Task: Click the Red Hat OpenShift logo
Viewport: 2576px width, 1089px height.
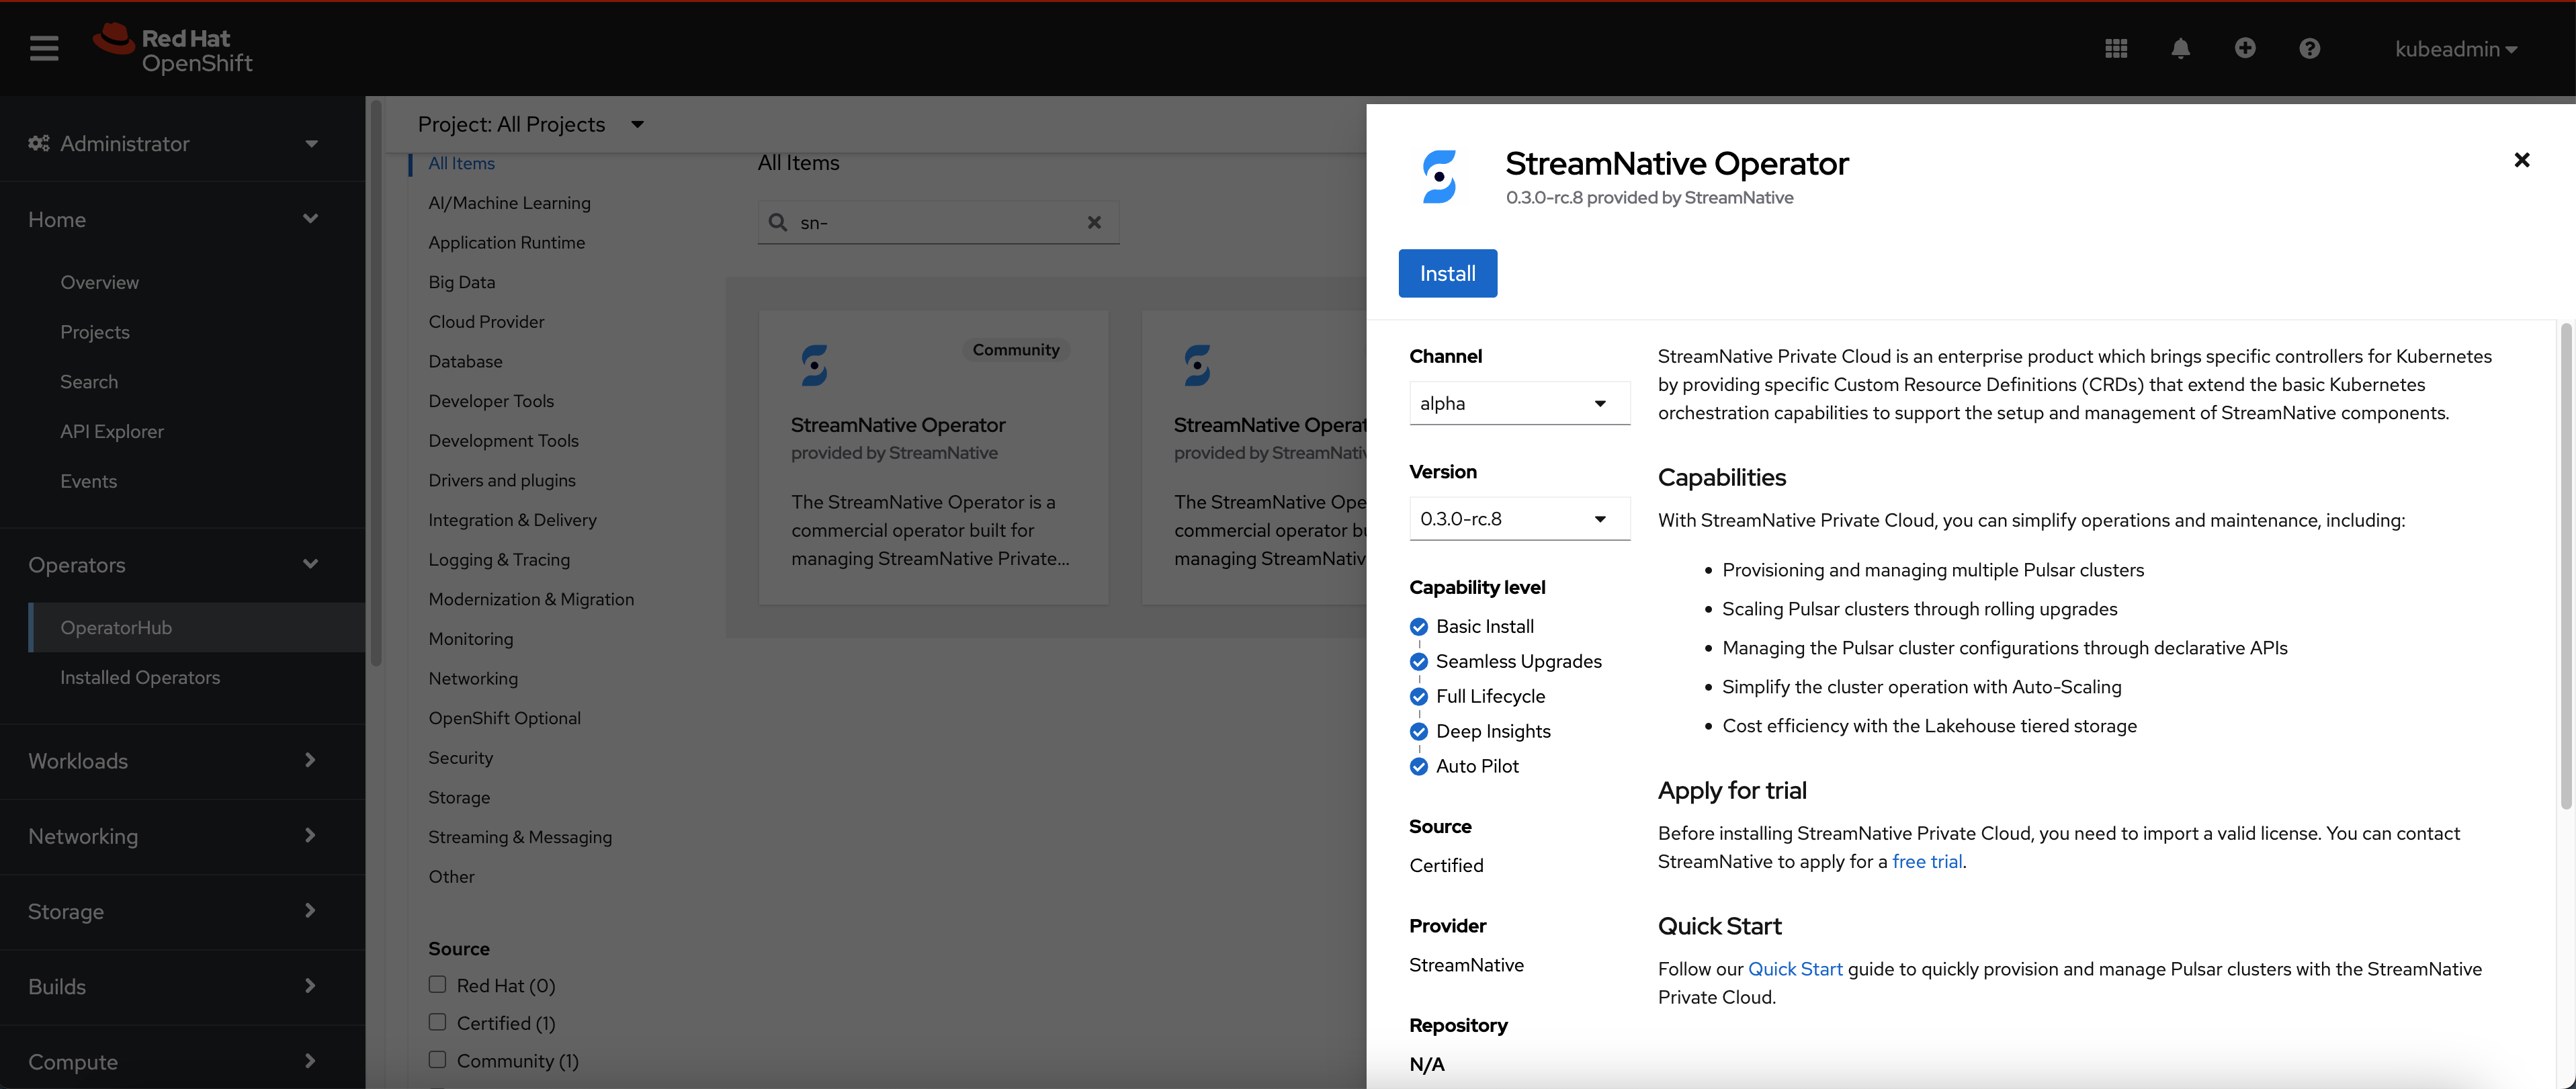Action: (173, 49)
